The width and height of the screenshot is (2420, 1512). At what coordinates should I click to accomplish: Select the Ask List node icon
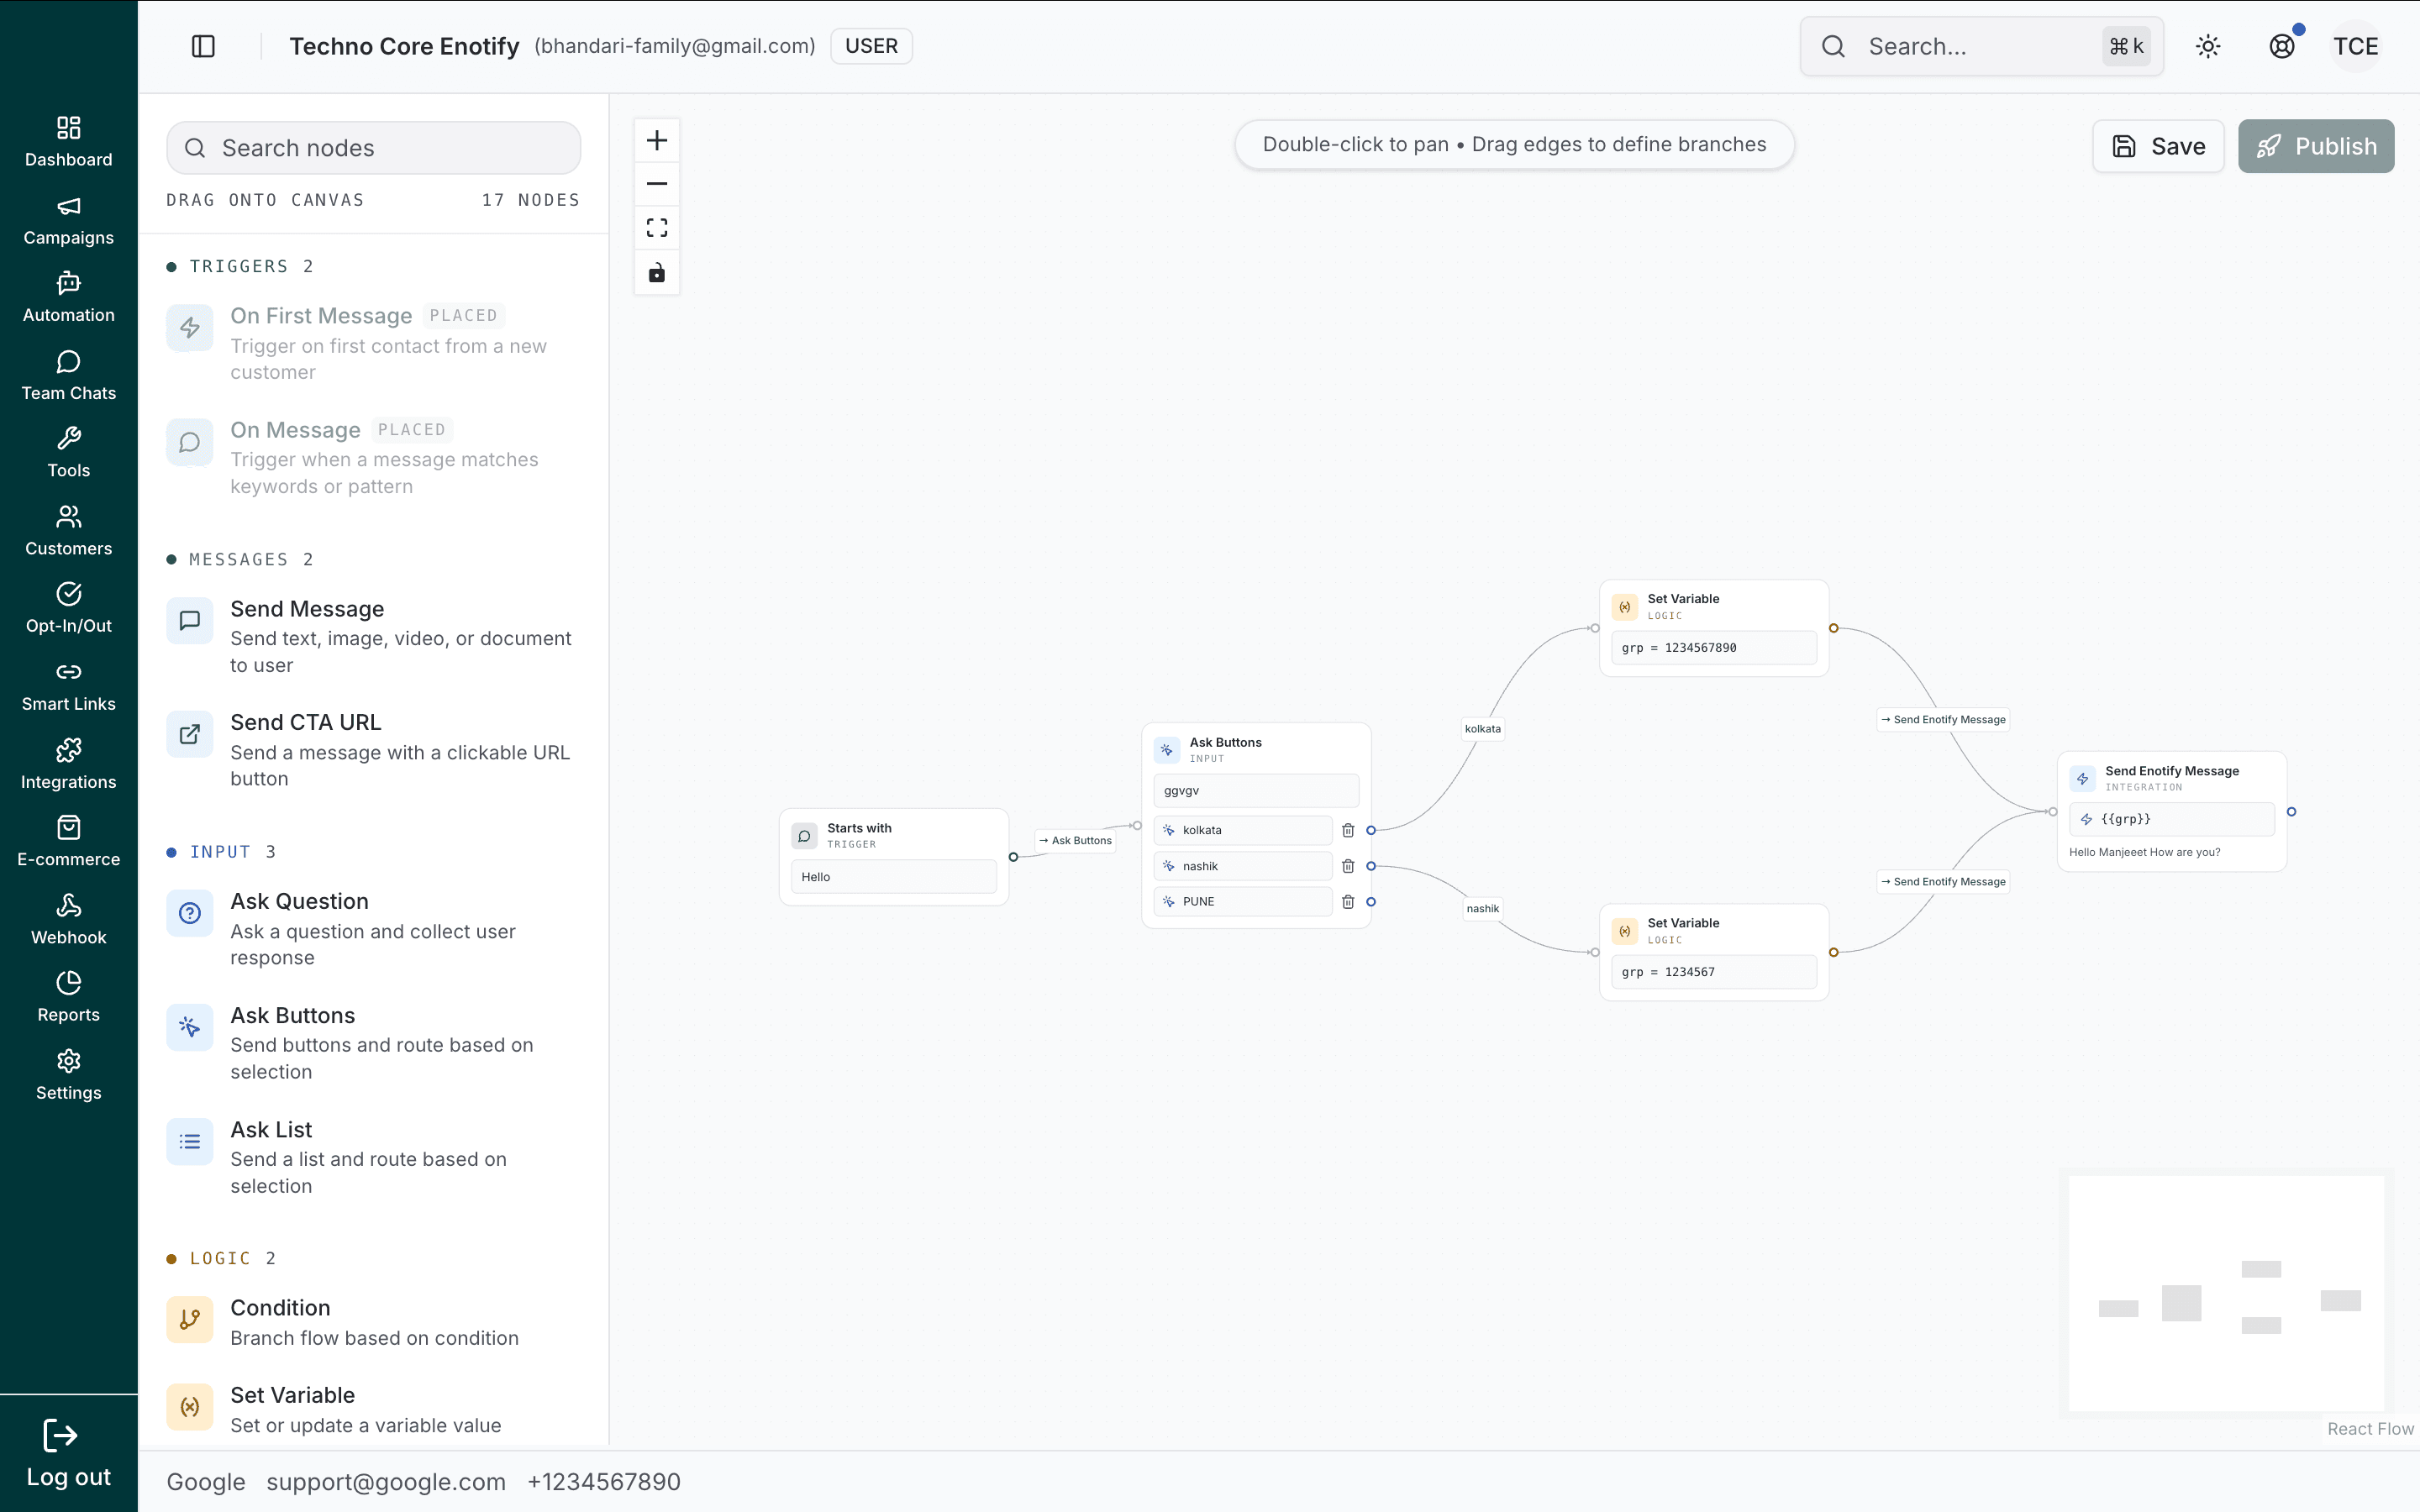[190, 1141]
